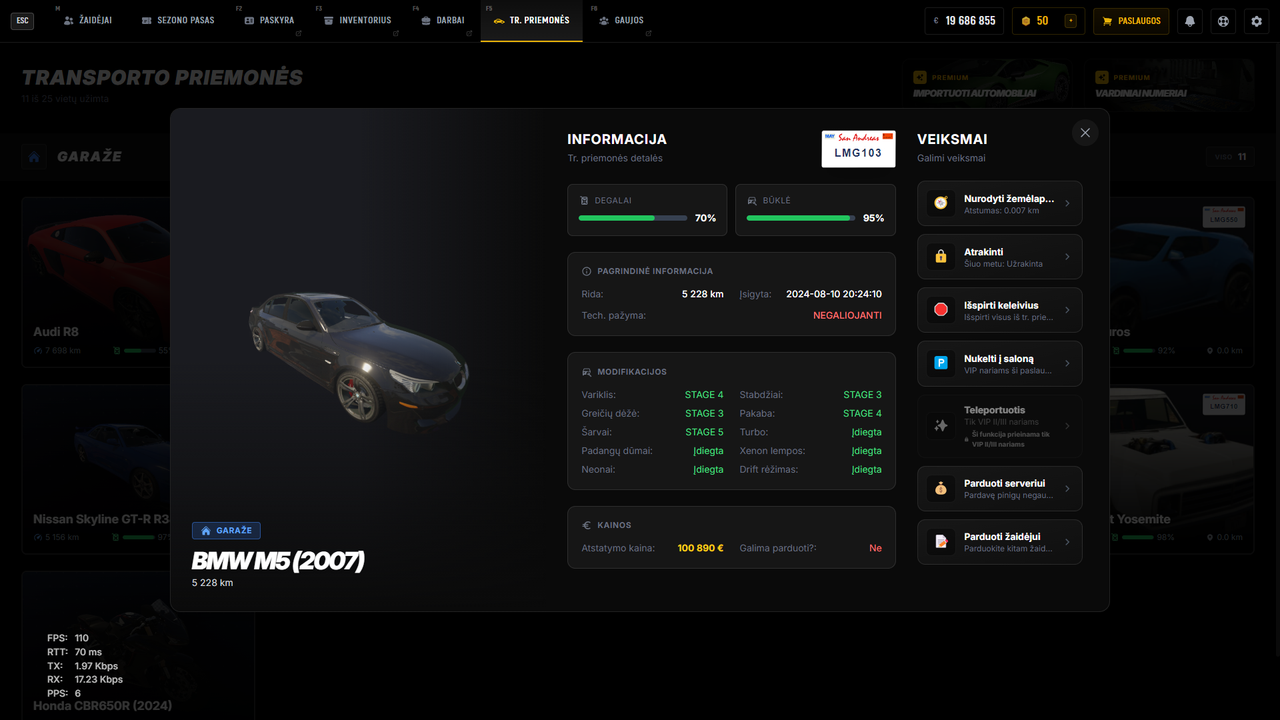The width and height of the screenshot is (1280, 720).
Task: Select the Yosemite vehicle card in the background
Action: pyautogui.click(x=1182, y=469)
